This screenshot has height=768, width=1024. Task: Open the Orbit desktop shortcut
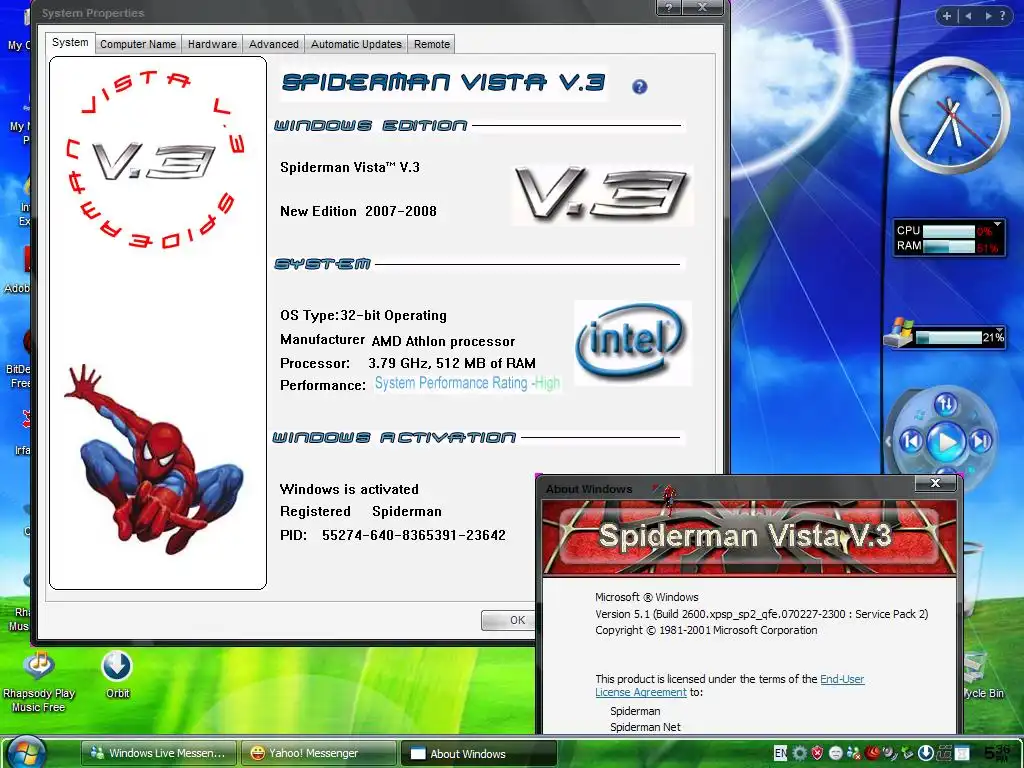tap(118, 675)
